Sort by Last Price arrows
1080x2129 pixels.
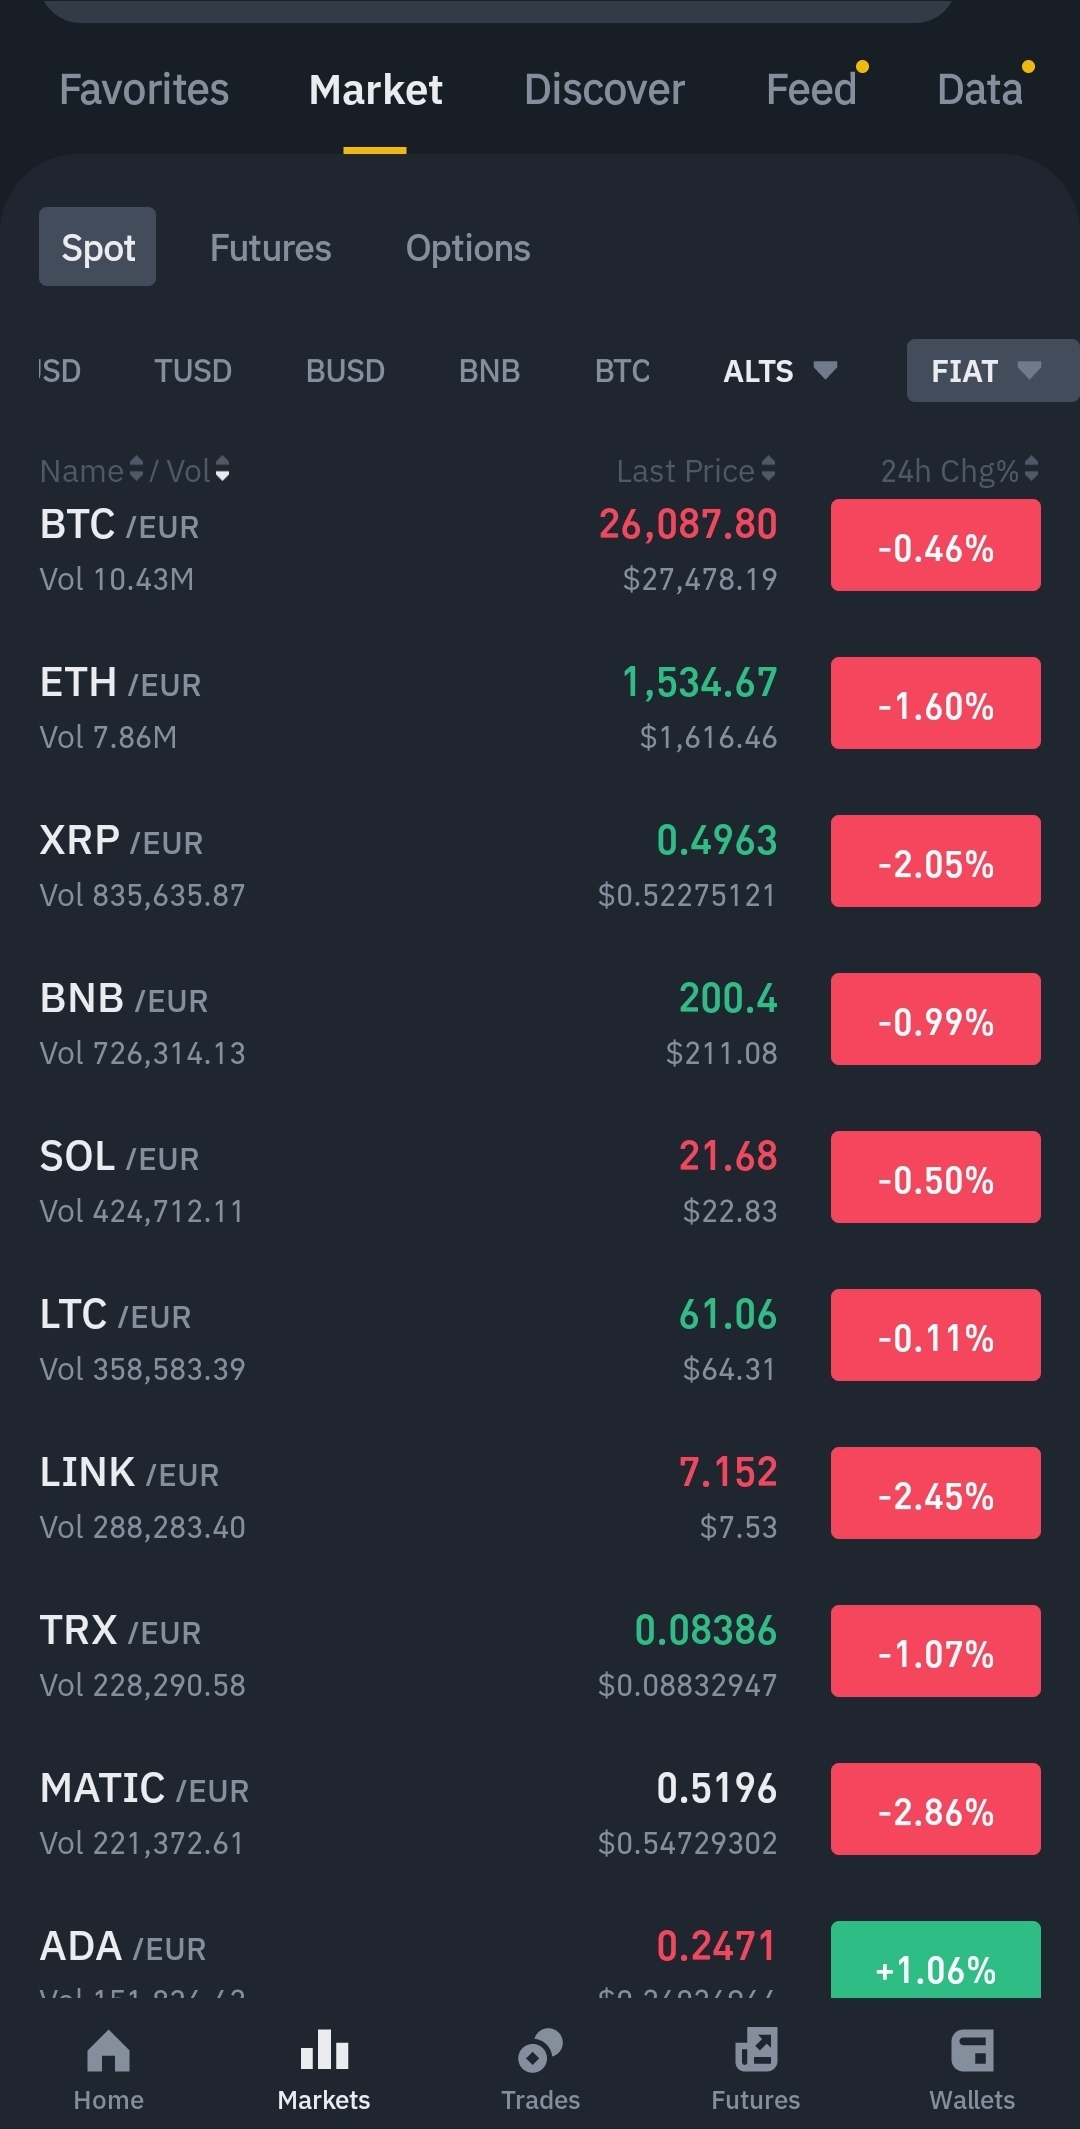pyautogui.click(x=768, y=470)
